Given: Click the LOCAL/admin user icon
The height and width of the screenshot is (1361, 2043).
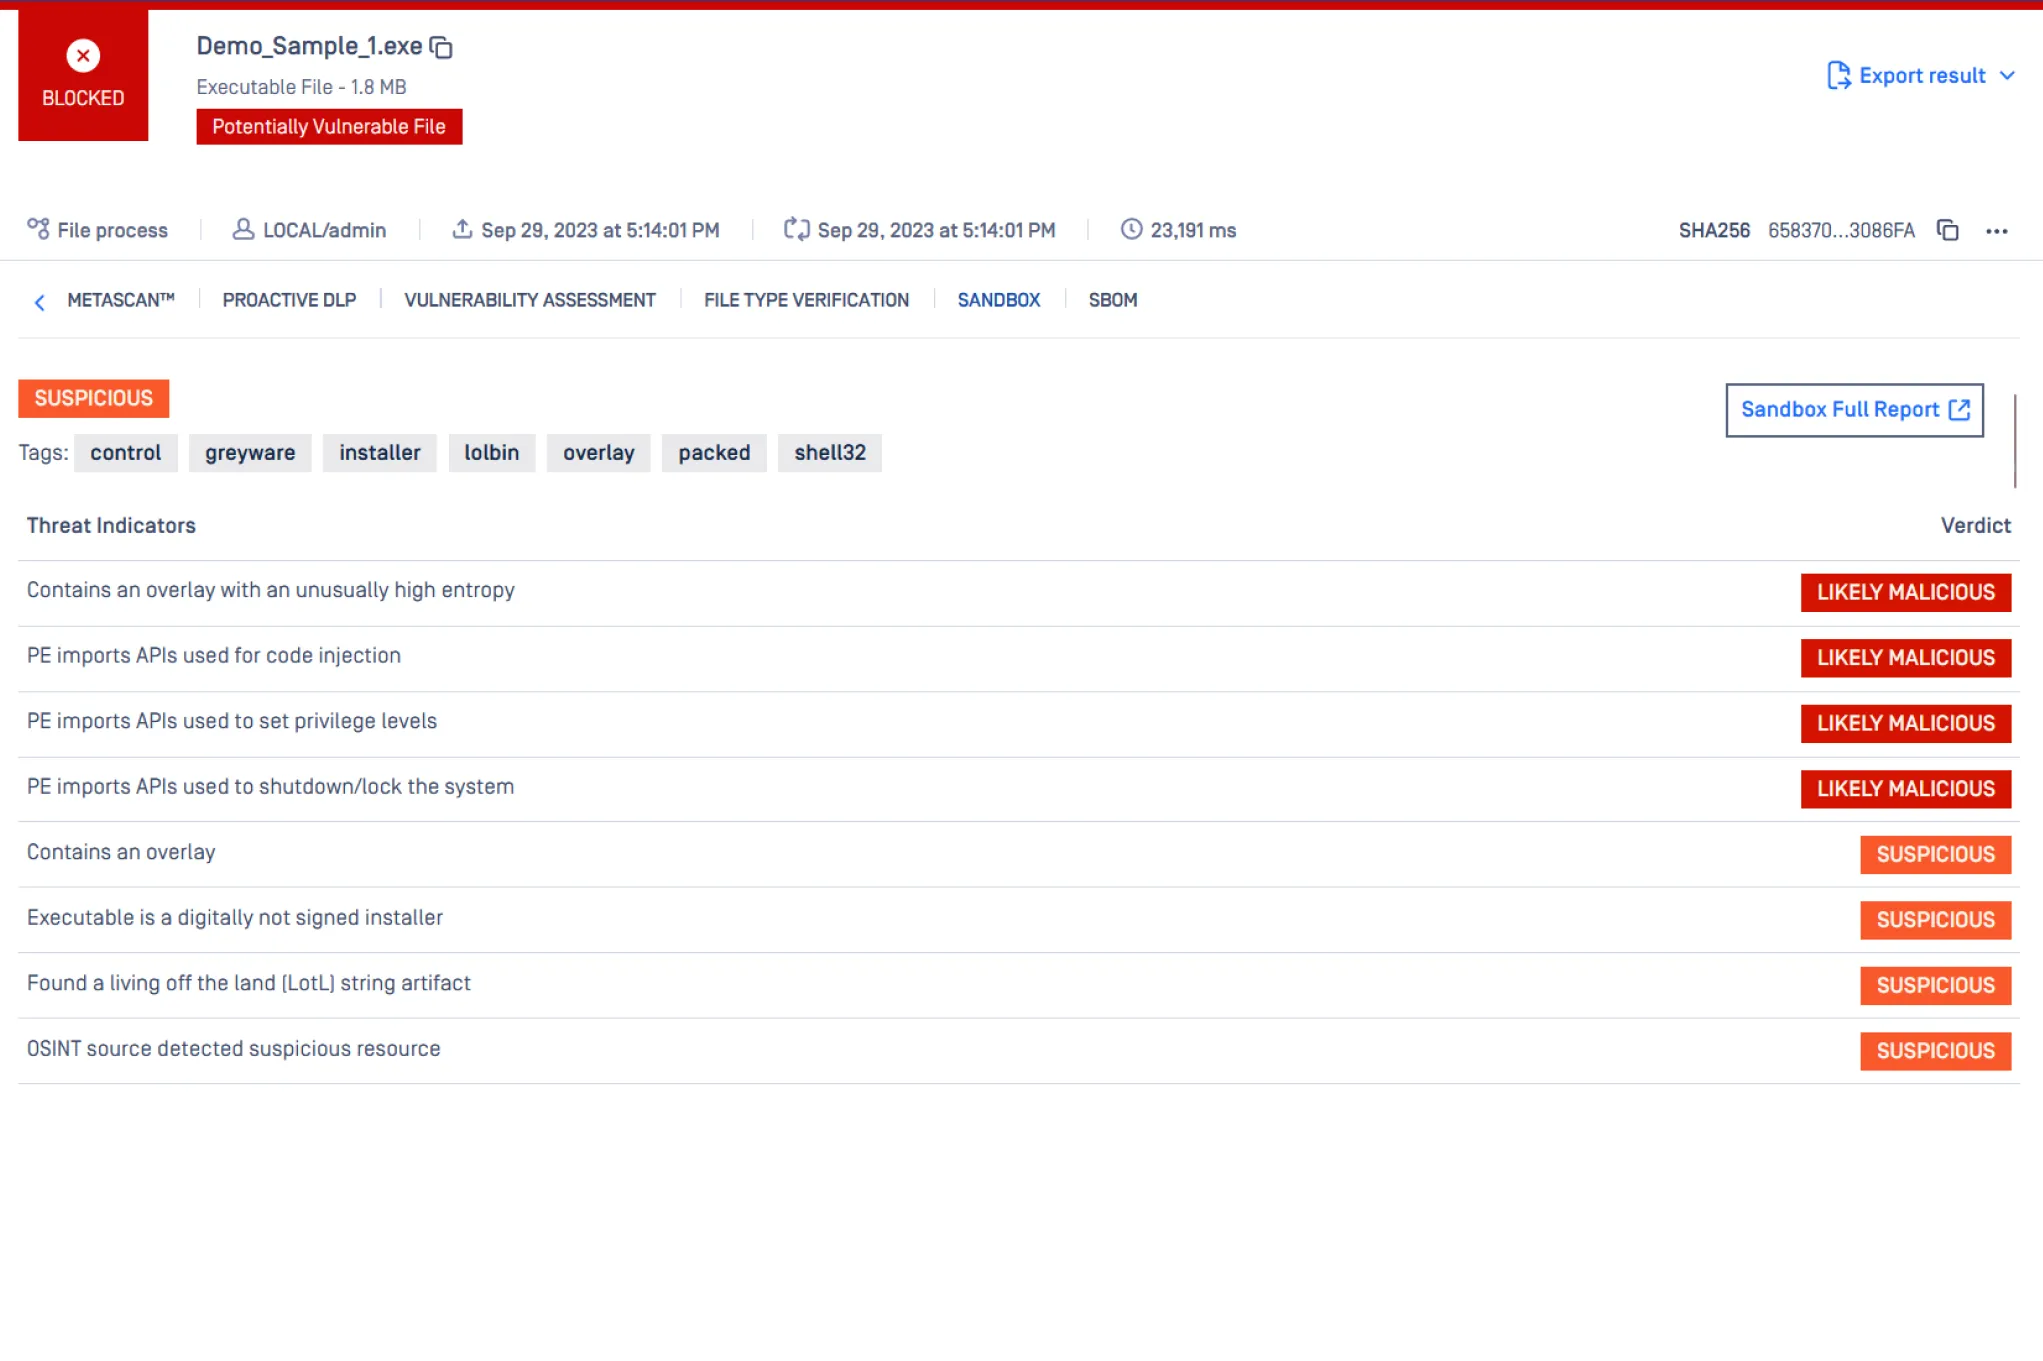Looking at the screenshot, I should 243,229.
